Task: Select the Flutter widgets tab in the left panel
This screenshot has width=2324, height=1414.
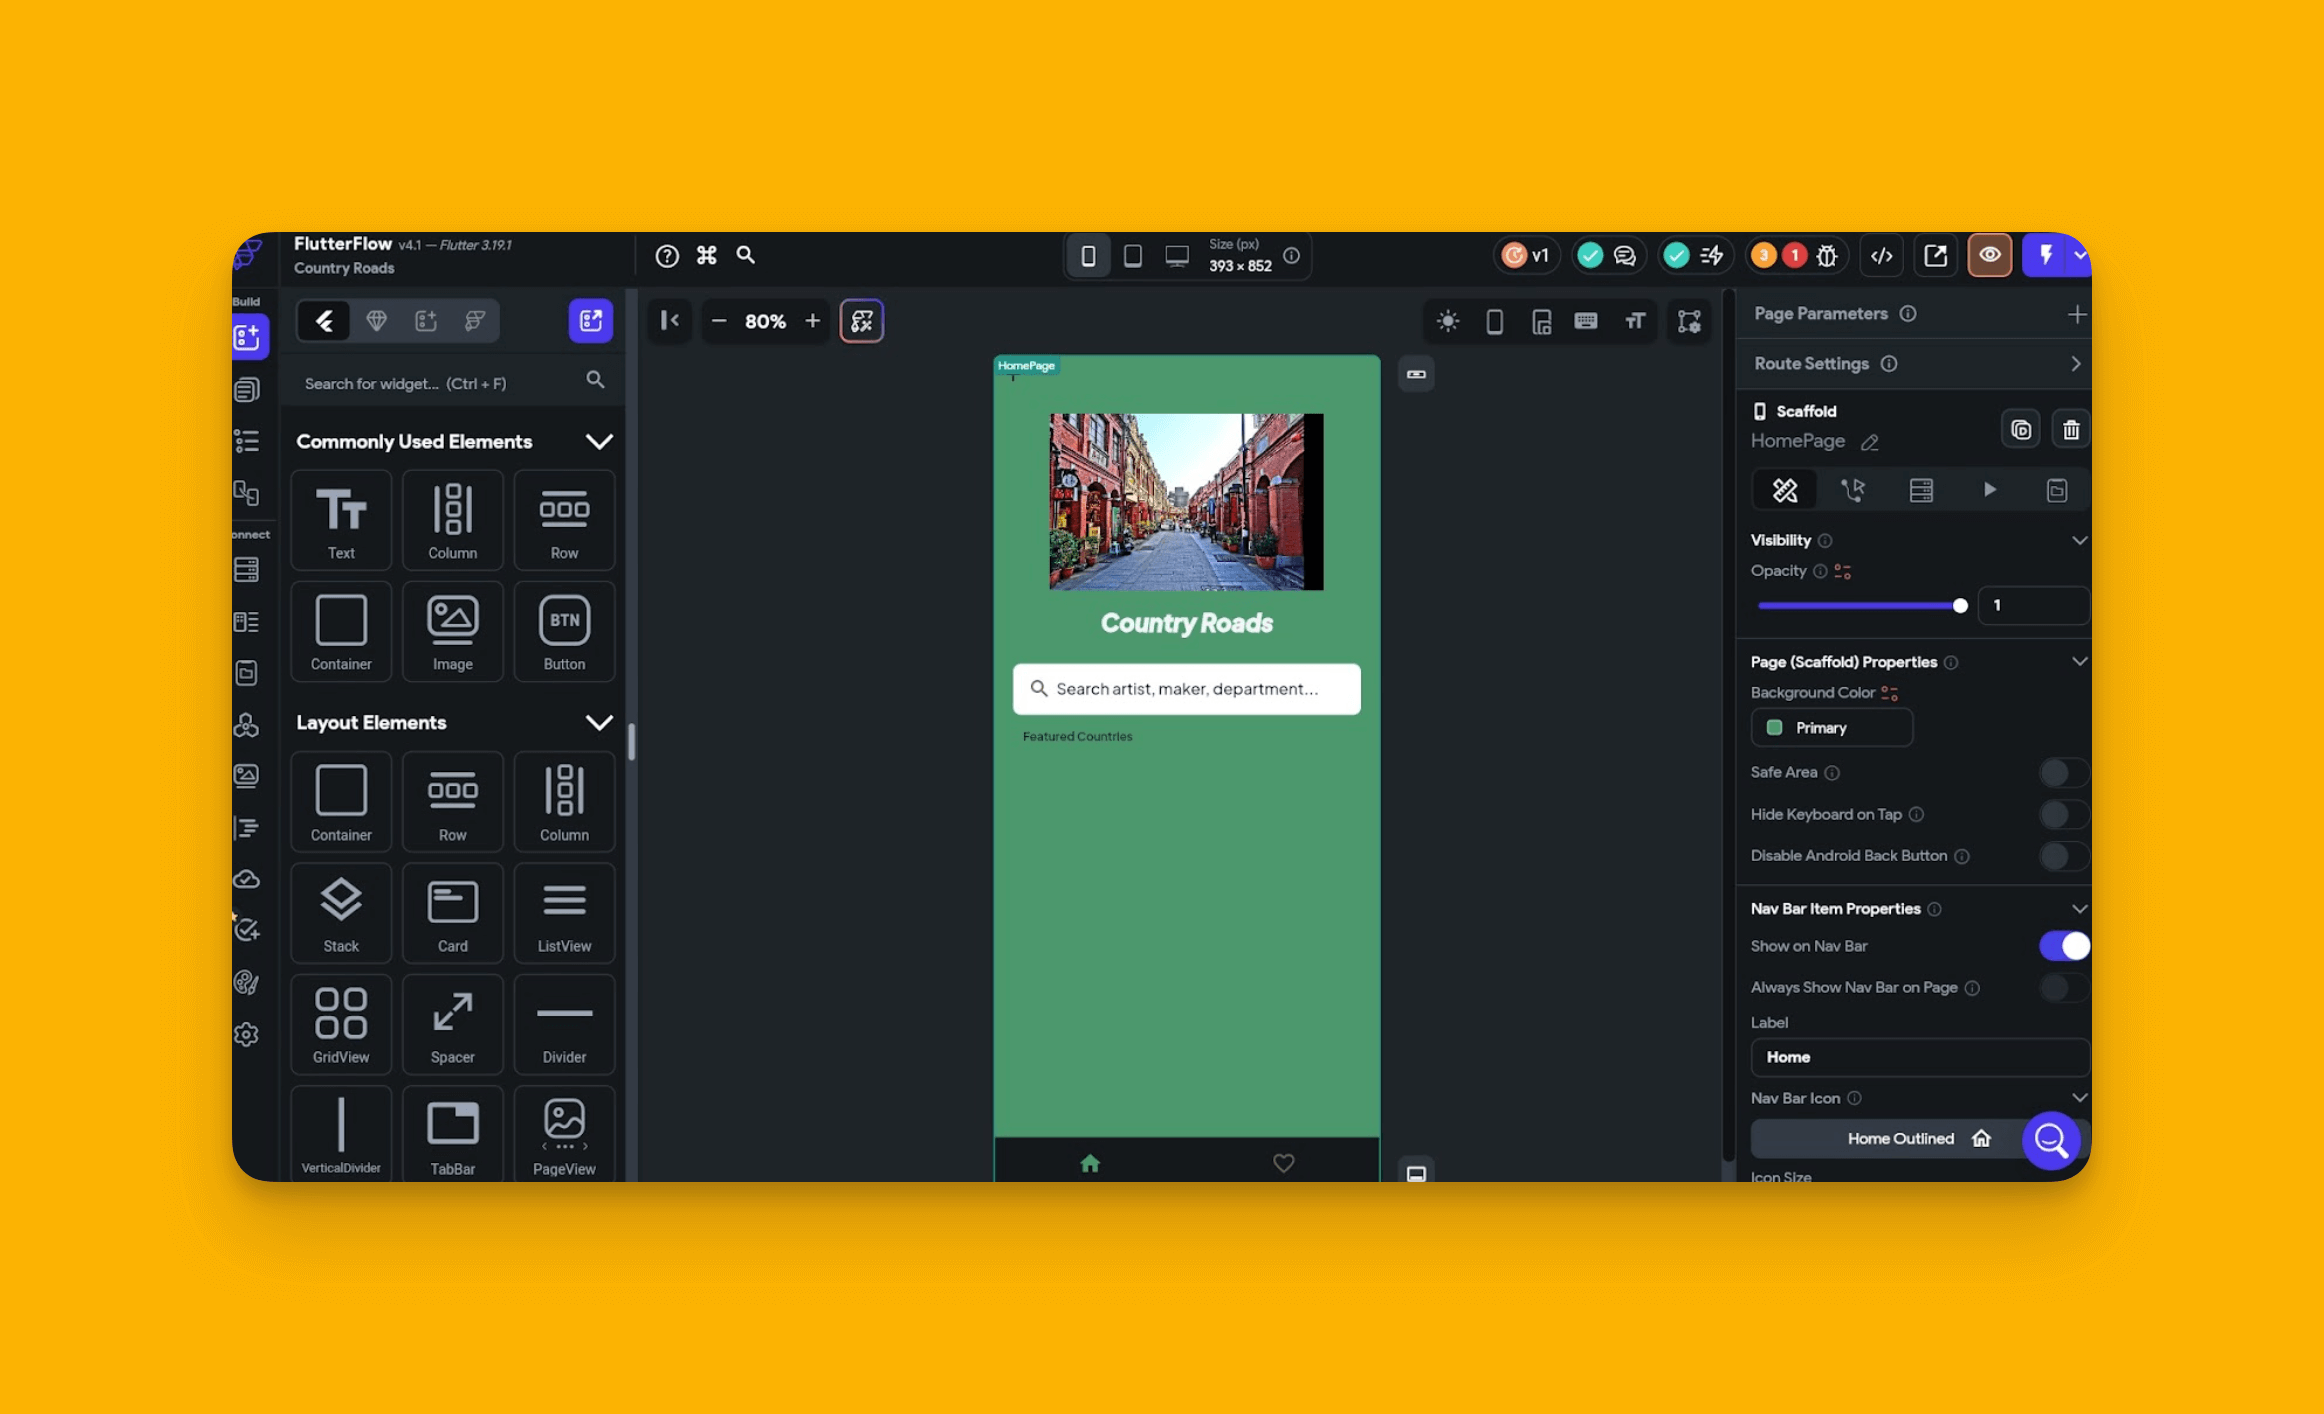Action: [323, 320]
